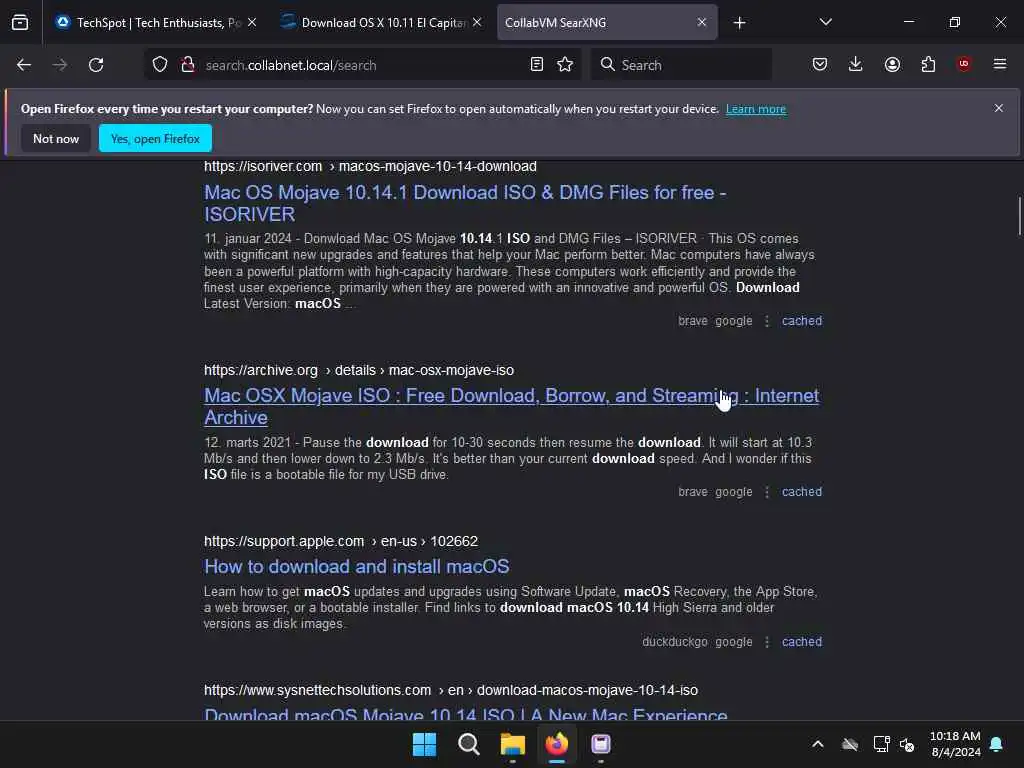Image resolution: width=1024 pixels, height=768 pixels.
Task: Close the Download OS X El Capitan tab
Action: [x=477, y=22]
